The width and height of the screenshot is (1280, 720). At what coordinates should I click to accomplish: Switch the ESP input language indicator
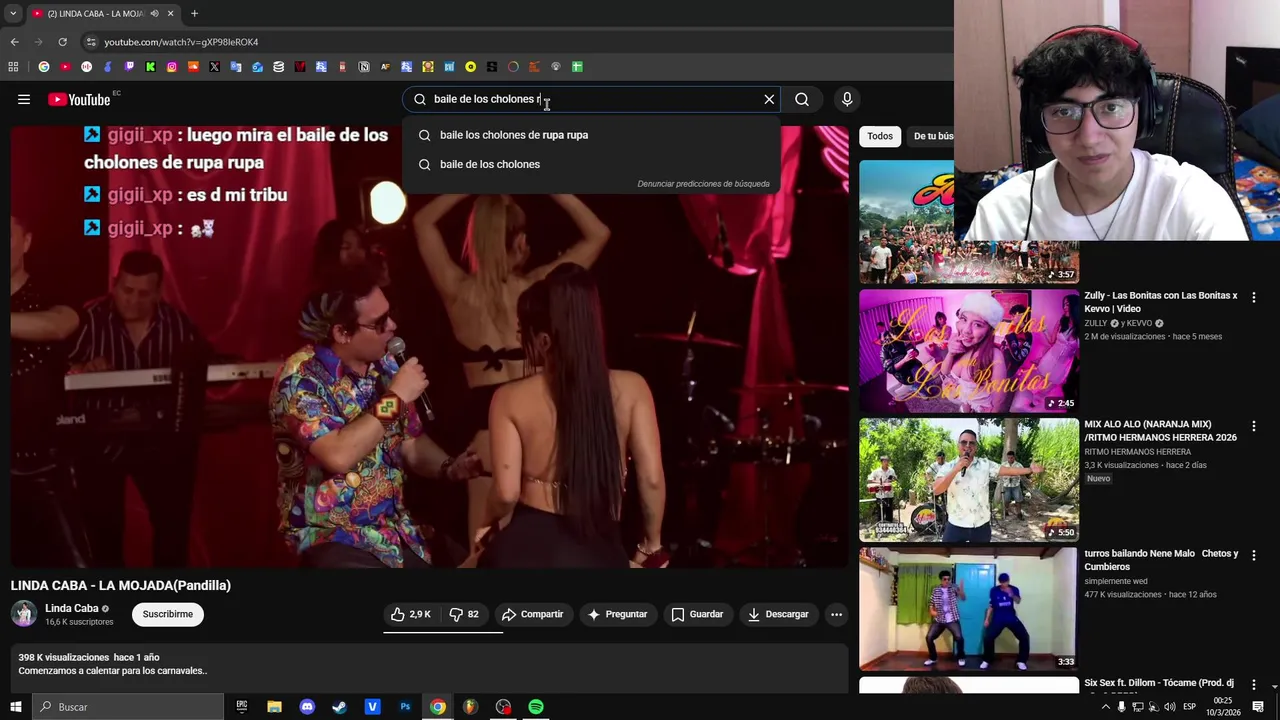pos(1189,707)
